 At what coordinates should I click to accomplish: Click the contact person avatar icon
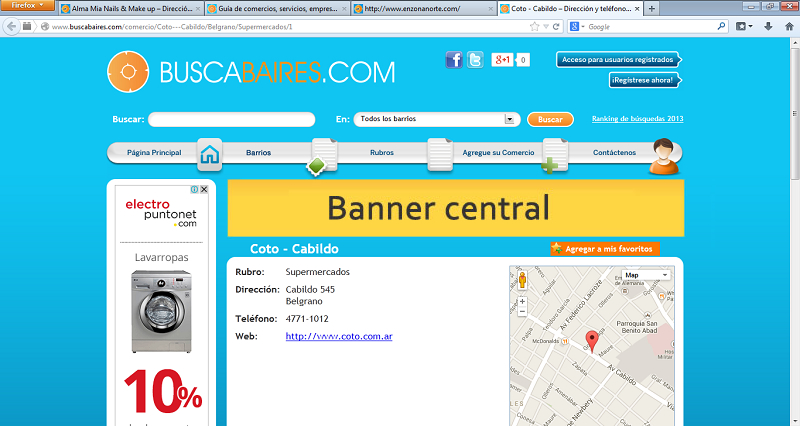(664, 157)
